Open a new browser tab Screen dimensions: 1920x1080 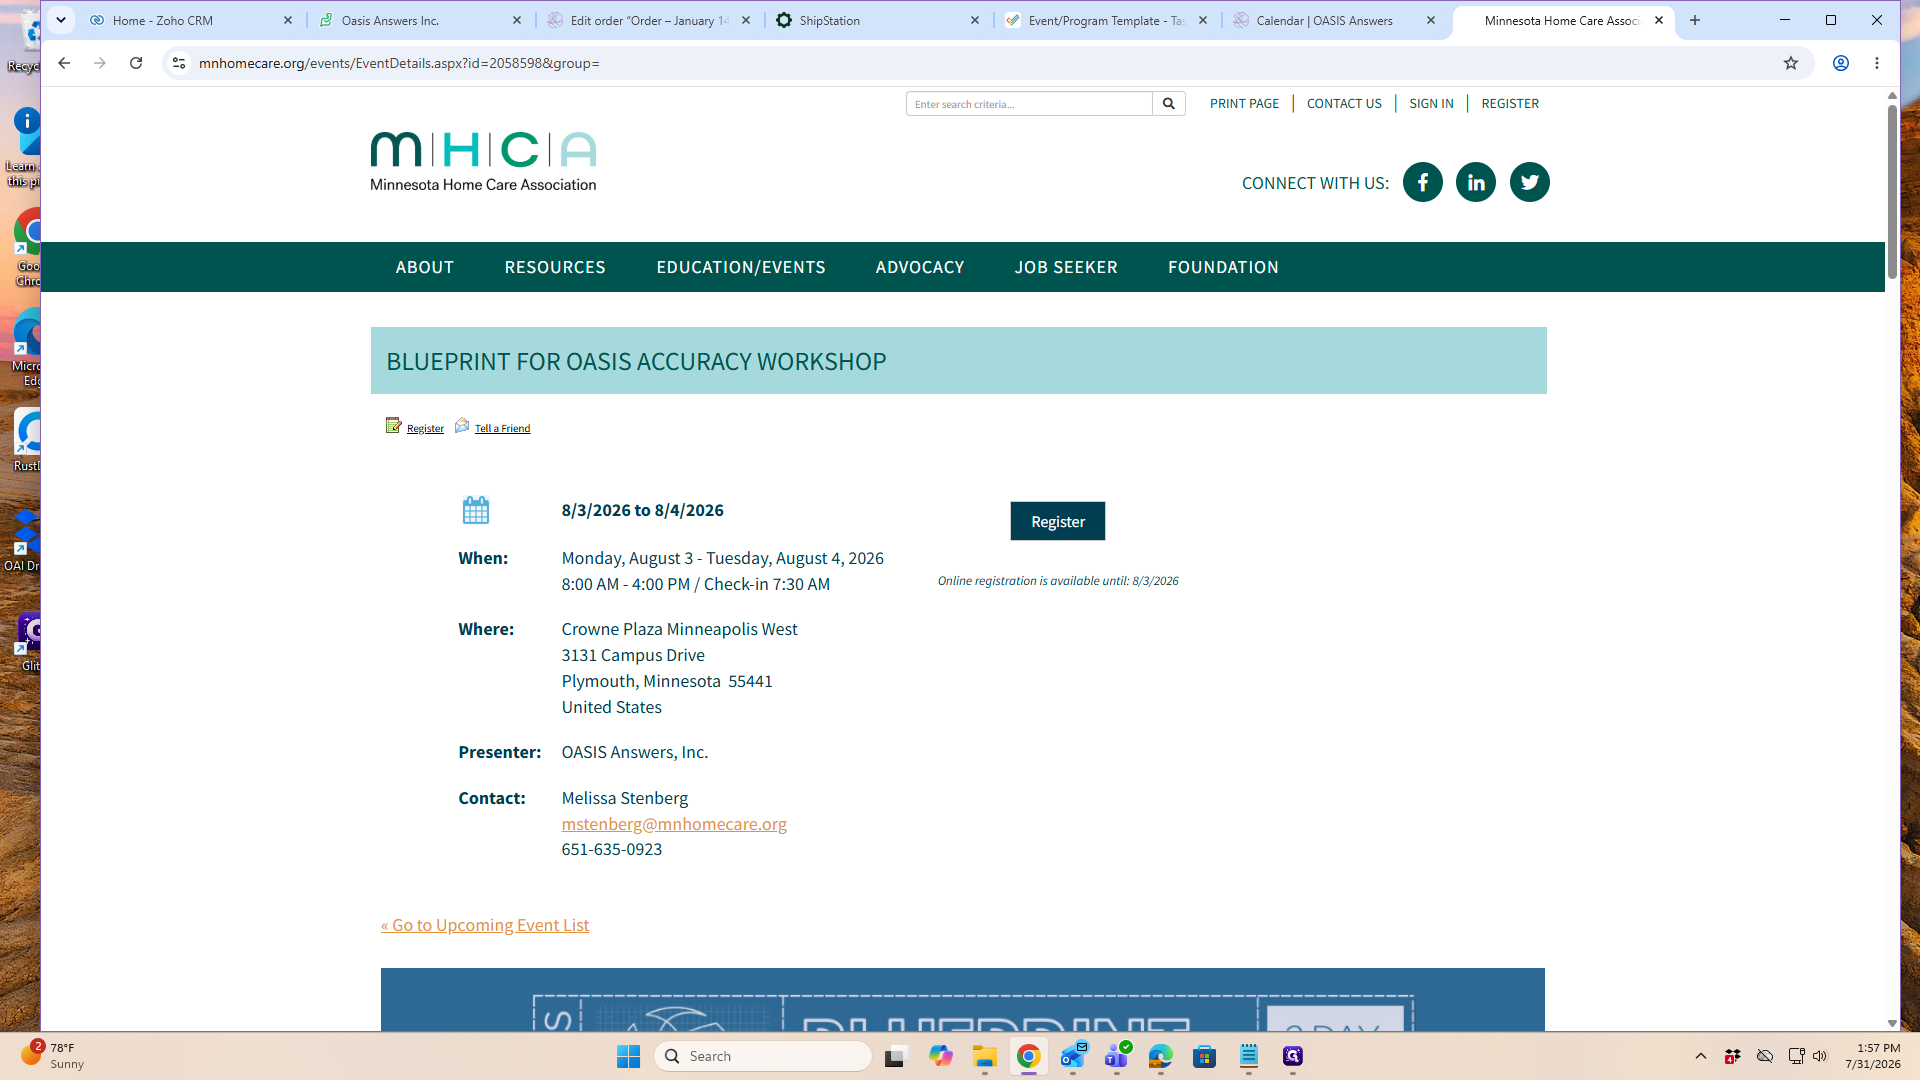1694,20
